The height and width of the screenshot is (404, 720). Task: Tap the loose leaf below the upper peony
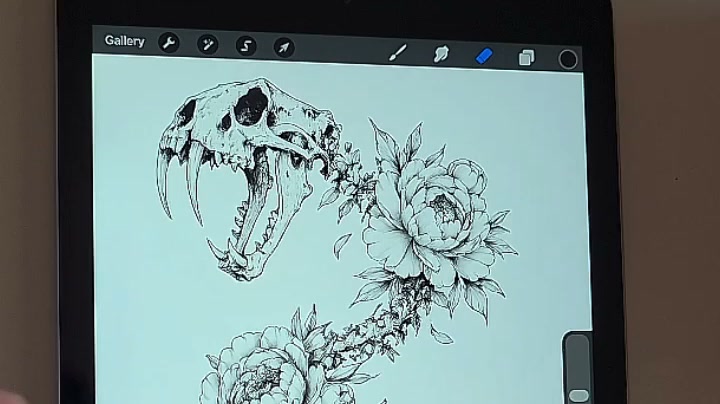tap(441, 335)
